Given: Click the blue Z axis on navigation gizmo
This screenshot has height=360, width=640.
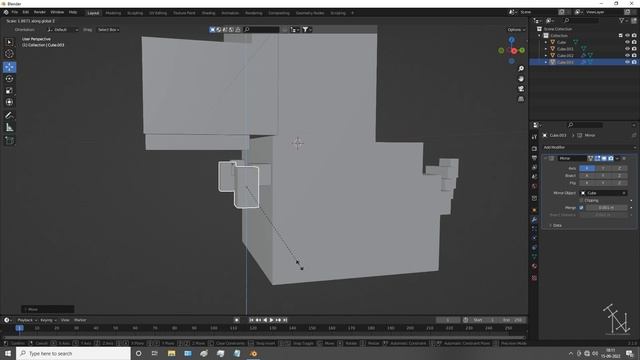Looking at the screenshot, I should [511, 40].
